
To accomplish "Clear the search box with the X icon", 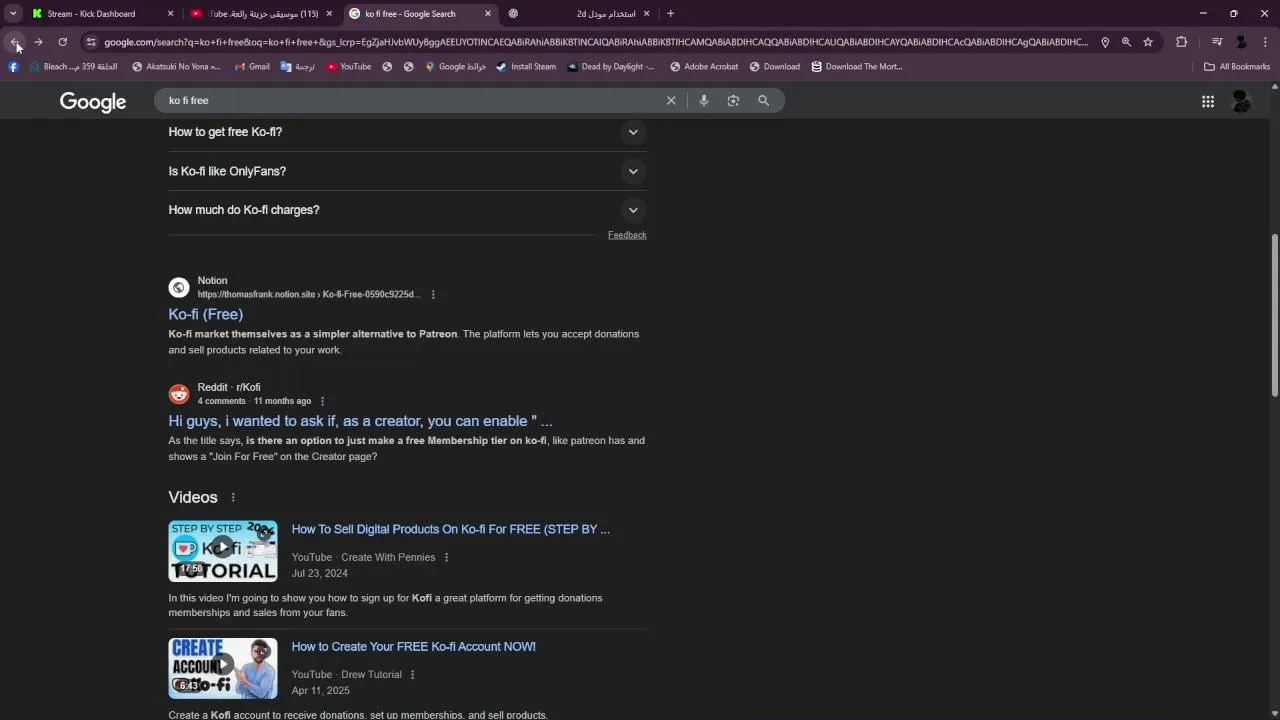I will click(671, 100).
